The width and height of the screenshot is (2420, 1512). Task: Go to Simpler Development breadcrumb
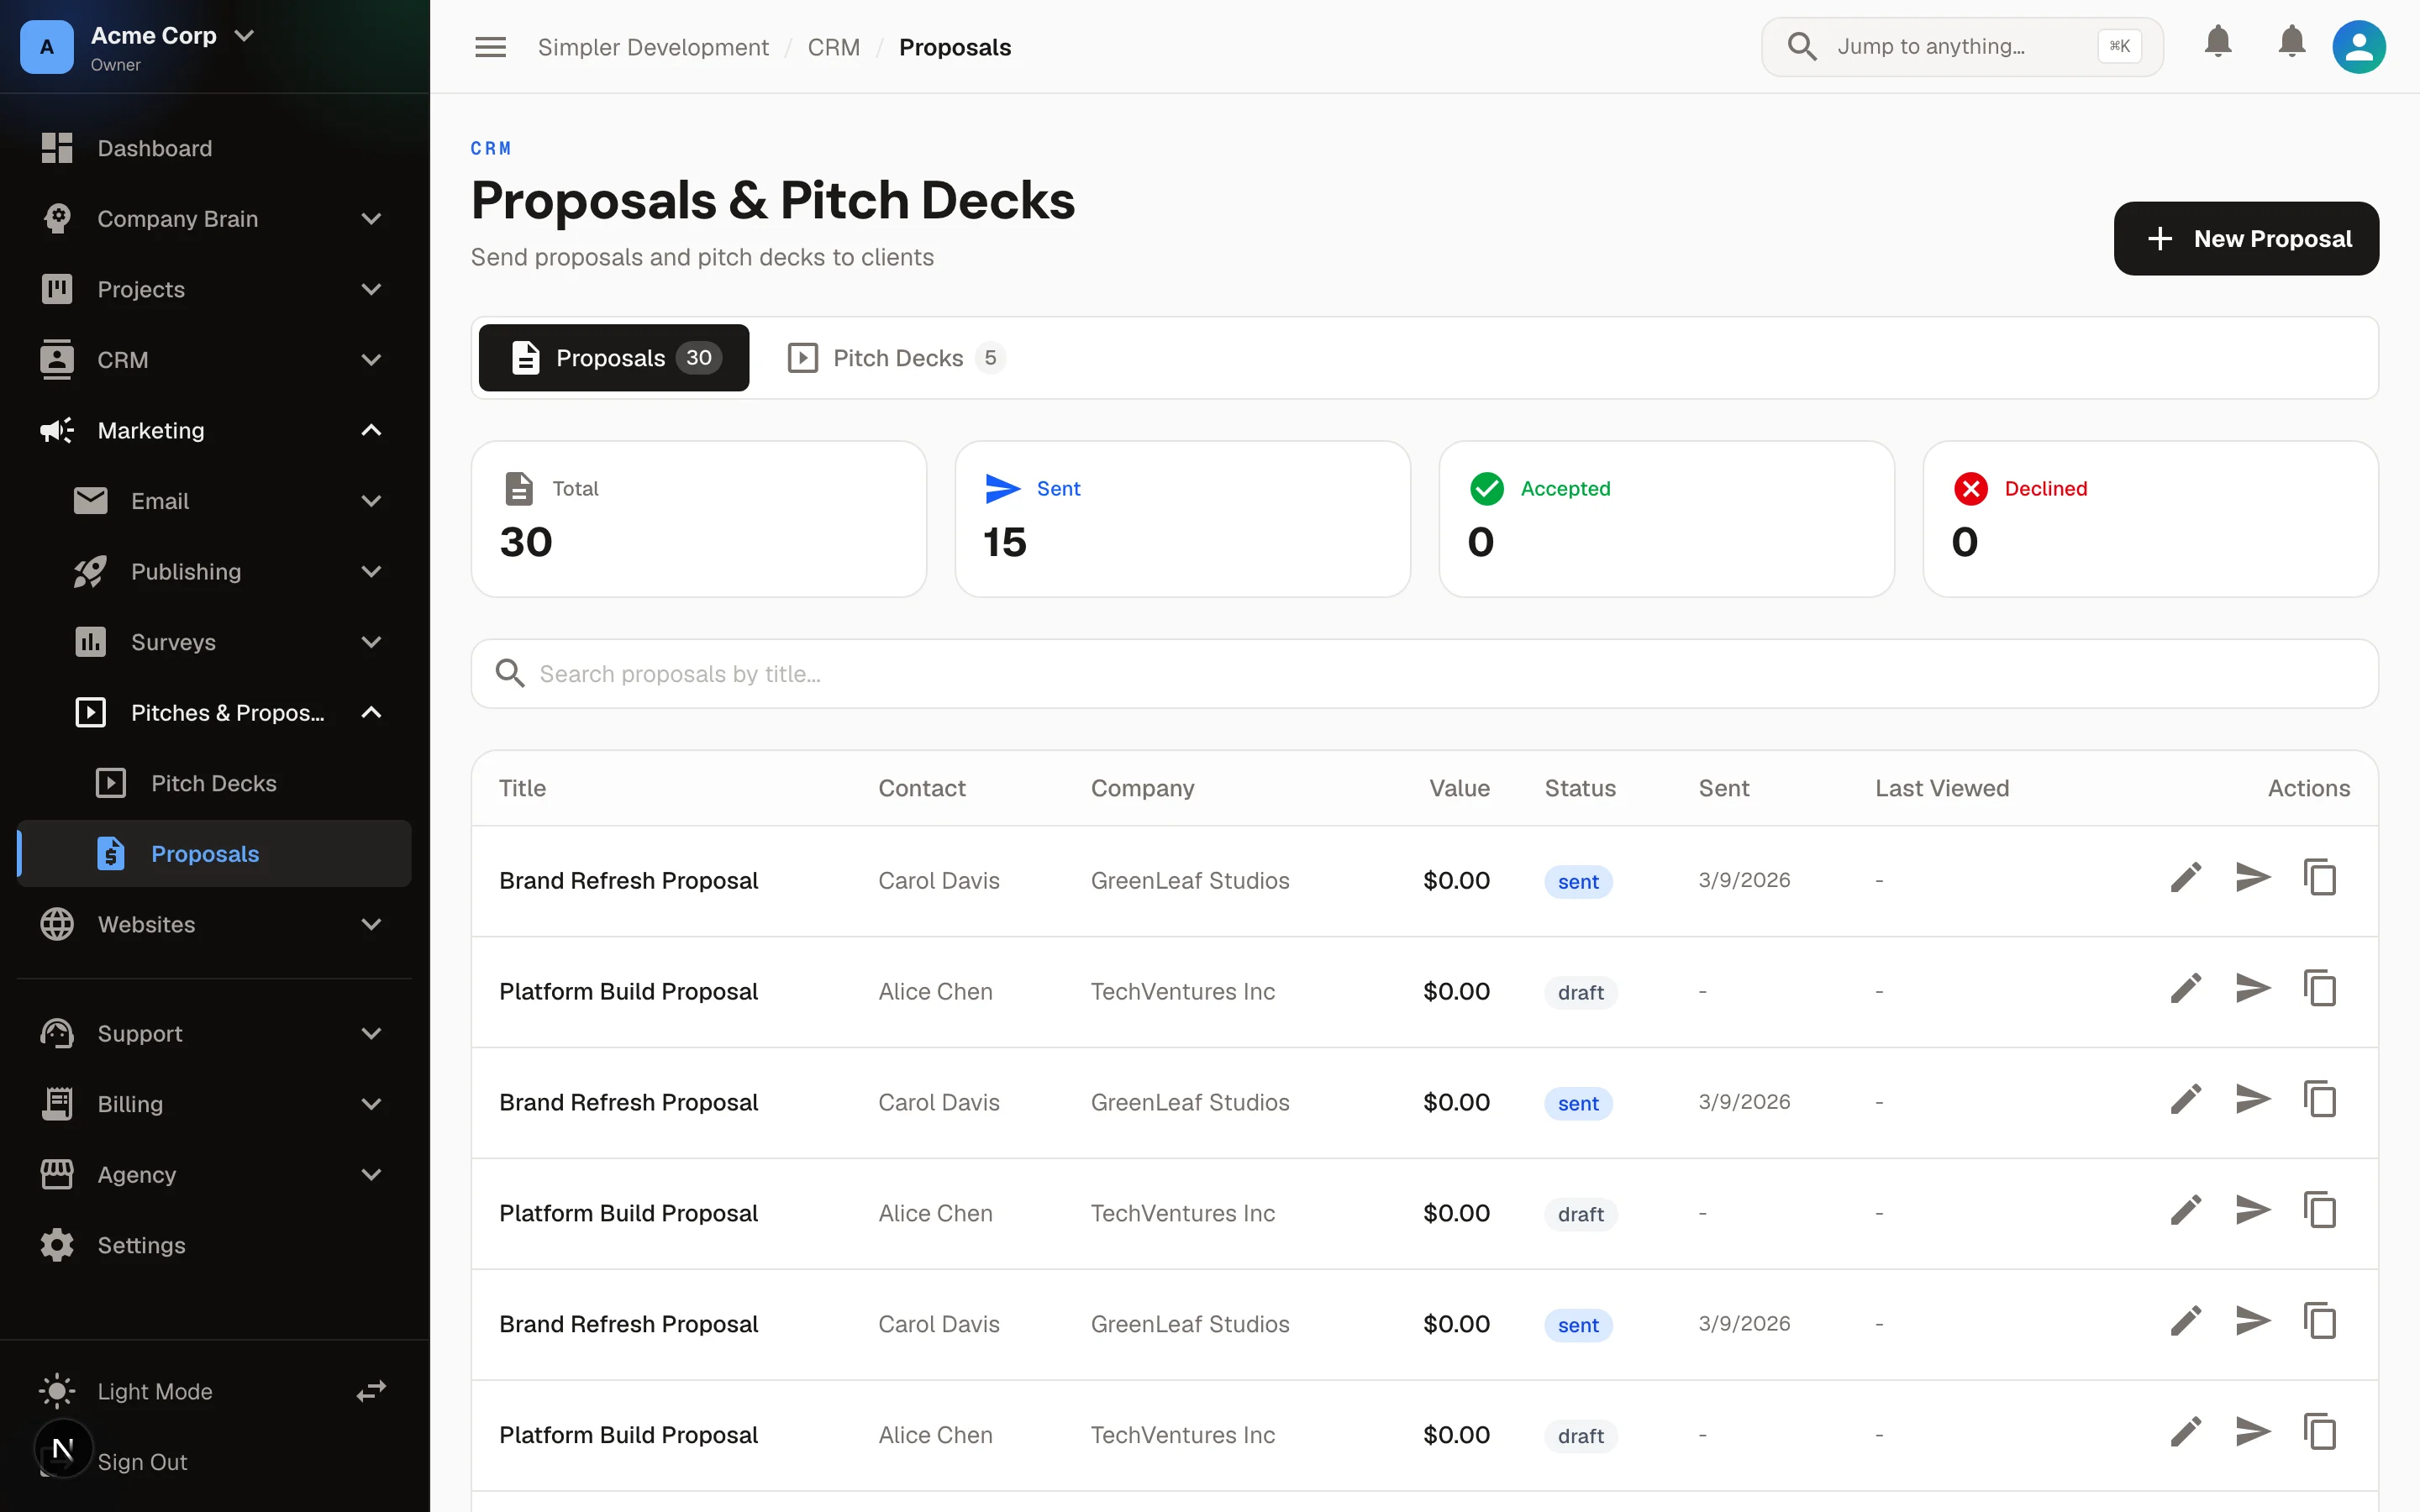point(653,47)
